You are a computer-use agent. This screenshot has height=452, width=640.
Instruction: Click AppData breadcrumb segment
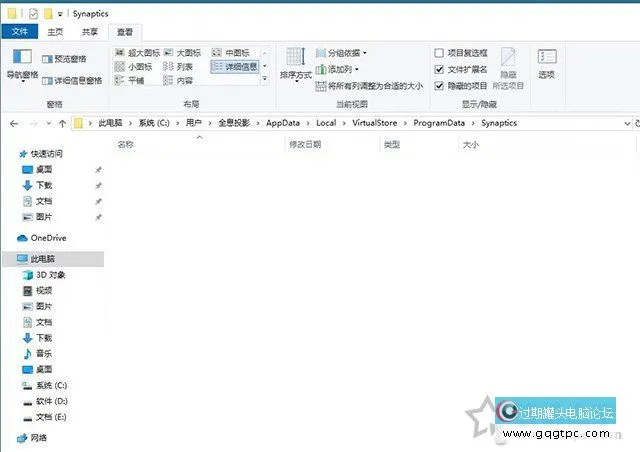(283, 123)
